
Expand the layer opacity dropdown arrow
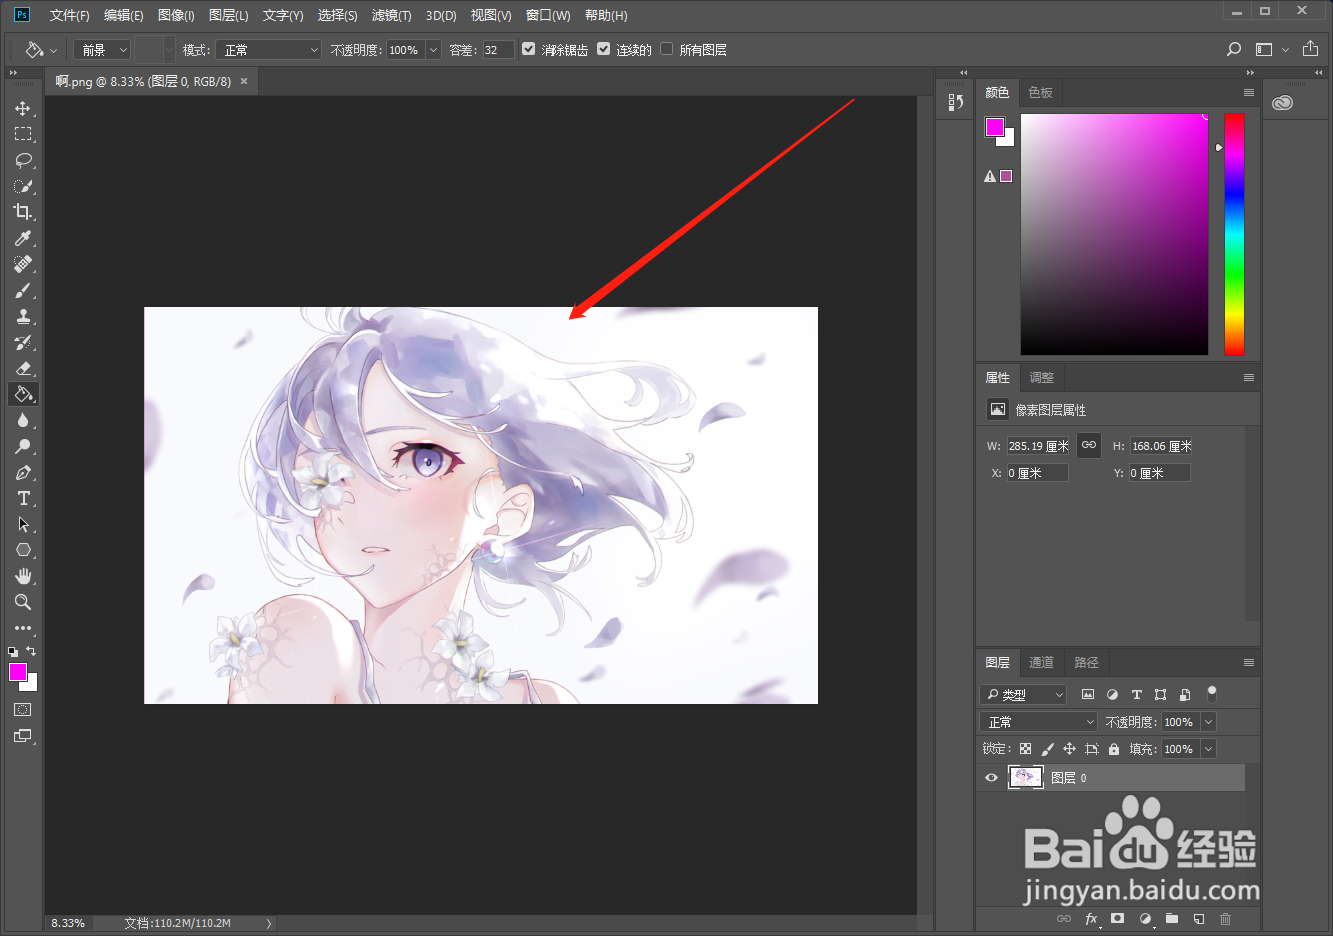pos(1208,722)
